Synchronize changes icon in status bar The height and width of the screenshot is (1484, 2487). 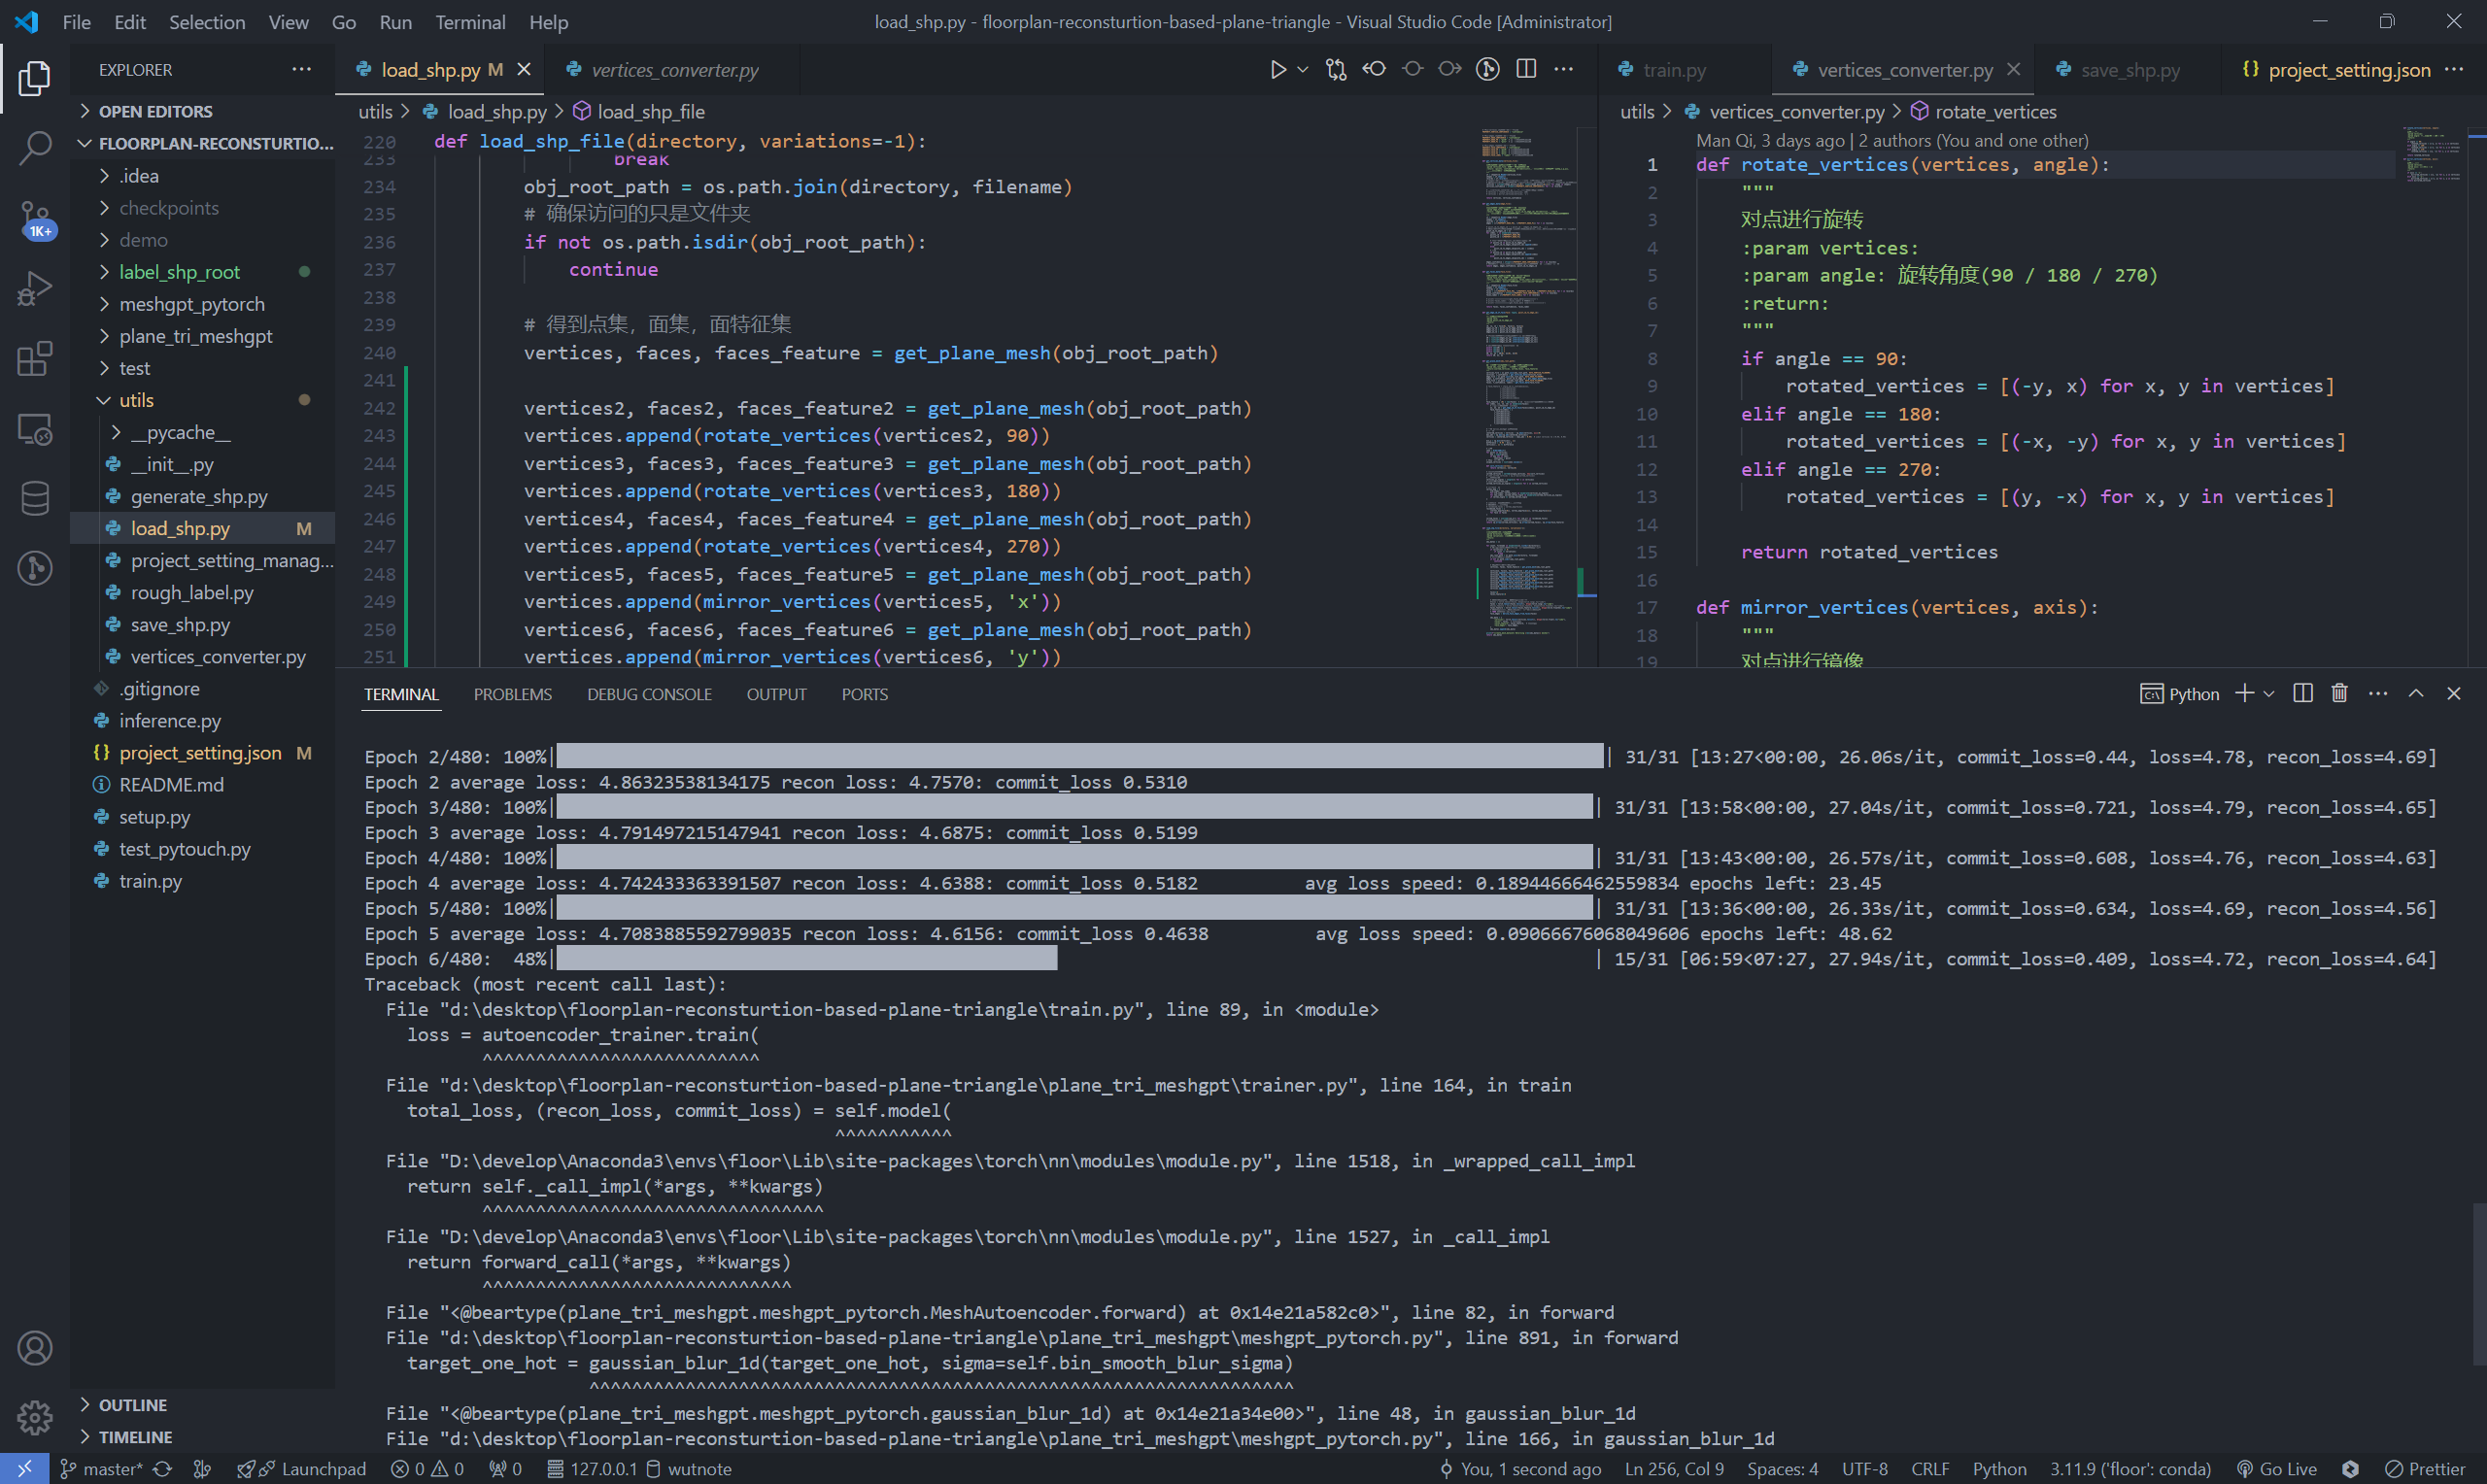coord(162,1469)
